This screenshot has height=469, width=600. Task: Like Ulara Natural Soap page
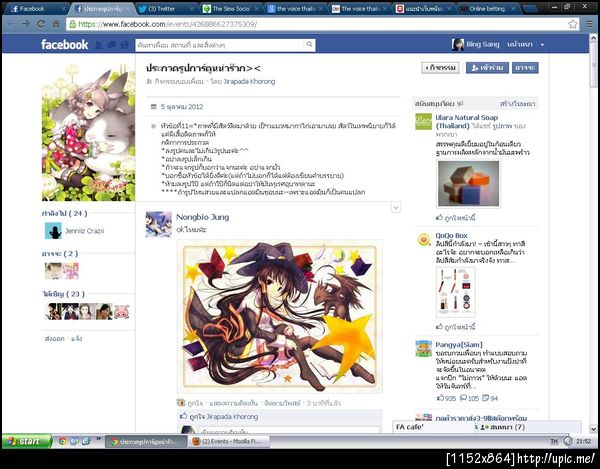[x=456, y=218]
